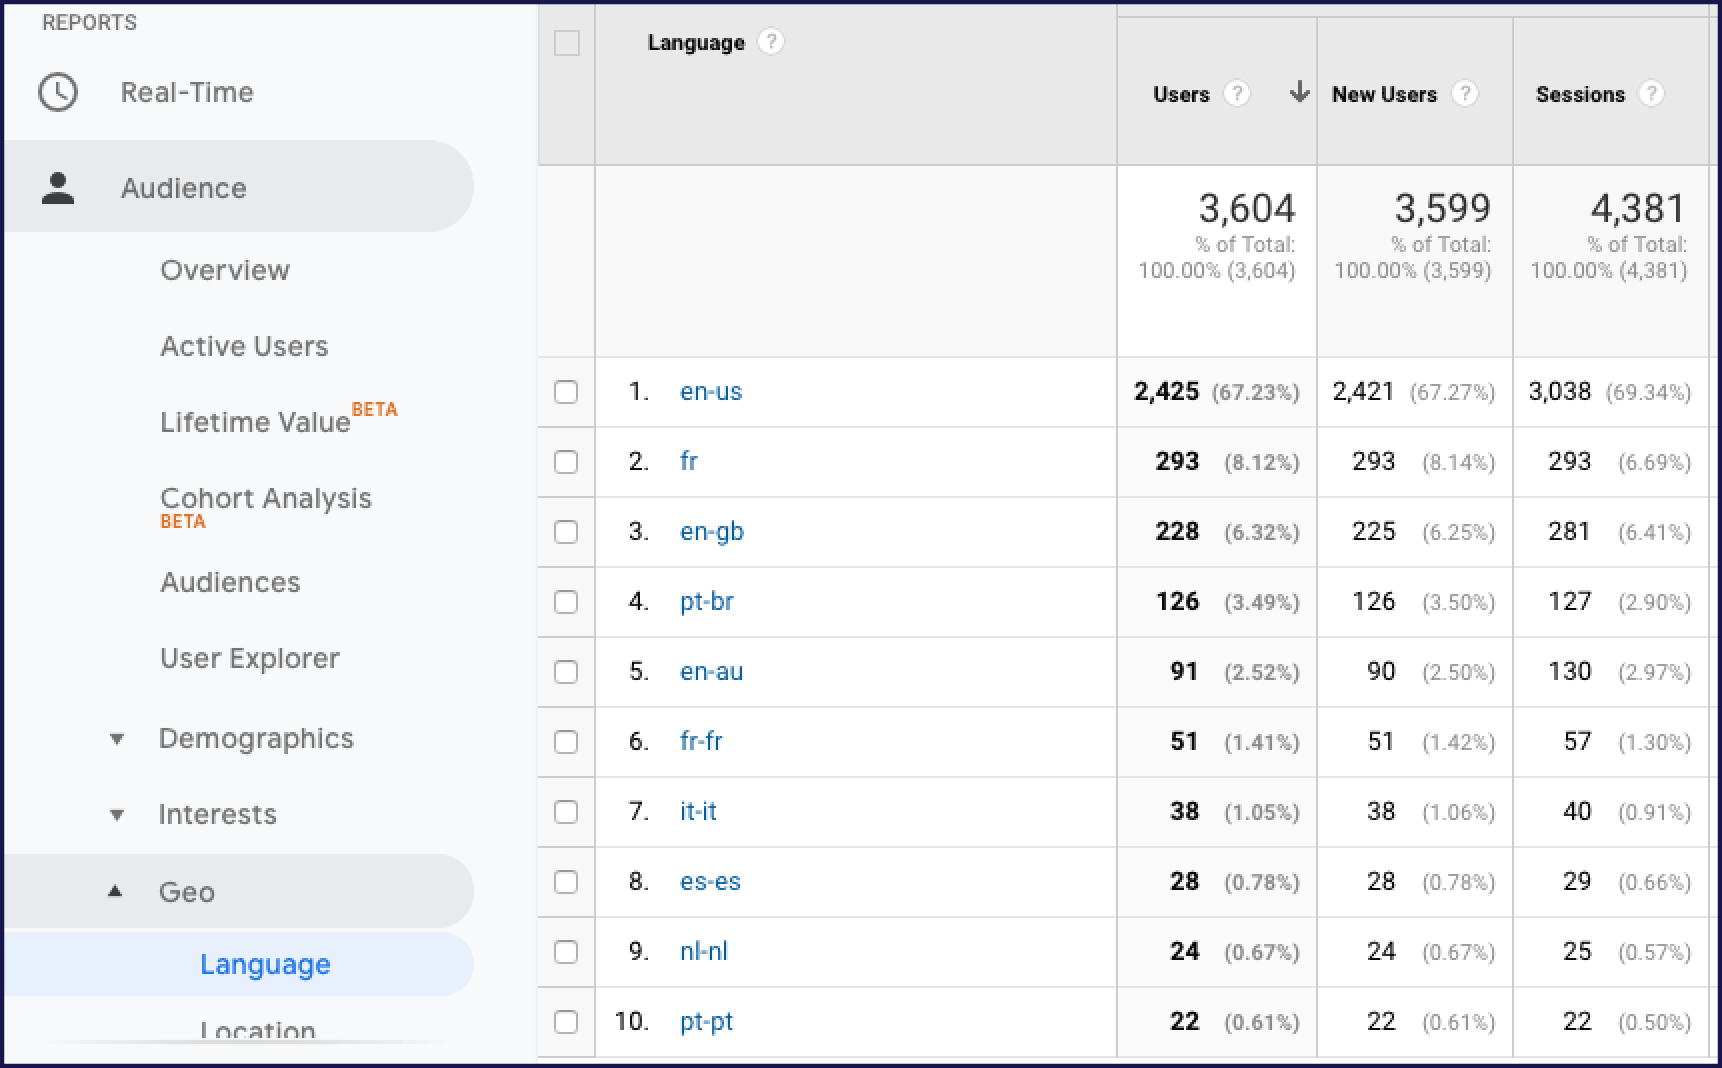Open the Audiences report
Viewport: 1722px width, 1068px height.
(x=230, y=582)
